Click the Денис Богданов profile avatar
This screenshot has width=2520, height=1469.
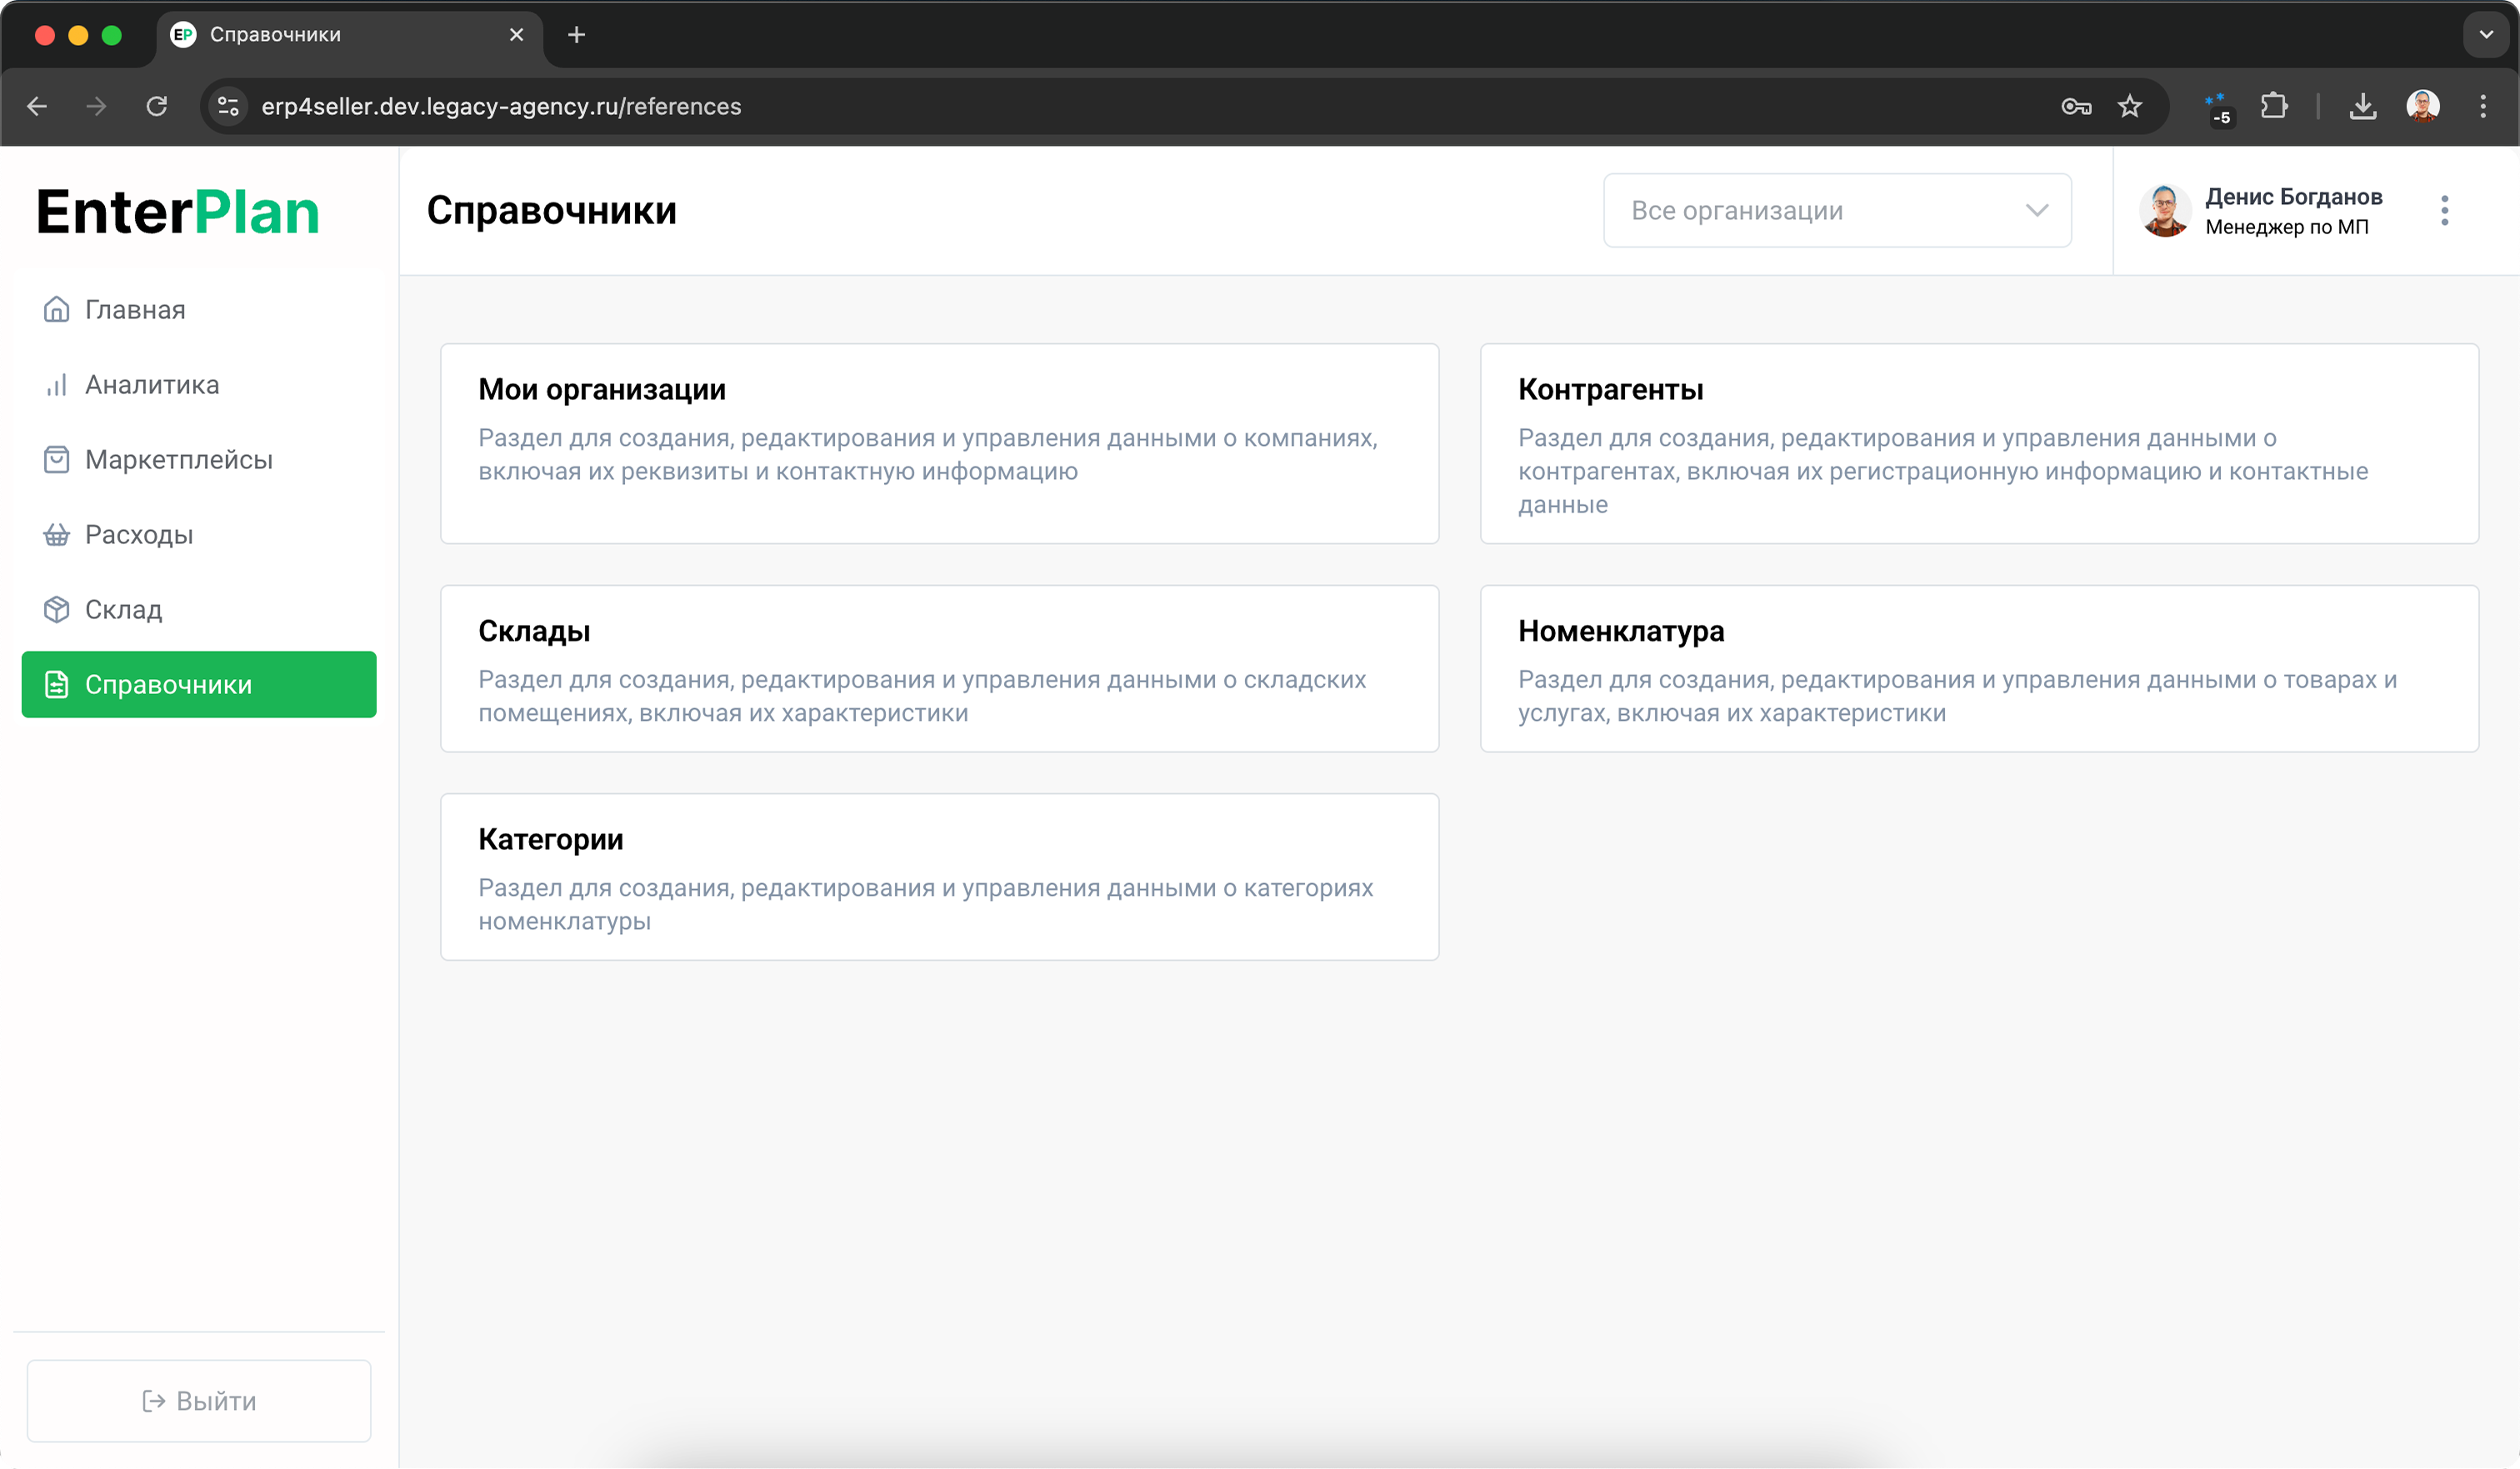pyautogui.click(x=2165, y=211)
